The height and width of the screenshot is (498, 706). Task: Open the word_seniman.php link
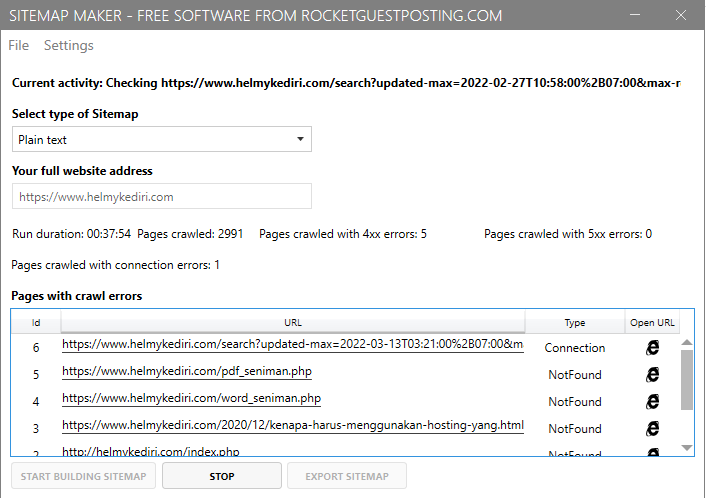pyautogui.click(x=191, y=398)
